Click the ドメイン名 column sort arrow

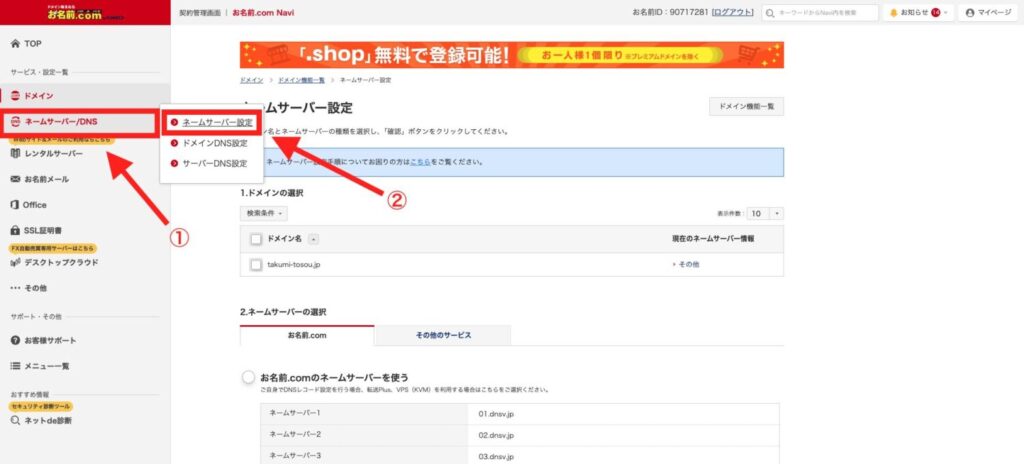coord(313,240)
